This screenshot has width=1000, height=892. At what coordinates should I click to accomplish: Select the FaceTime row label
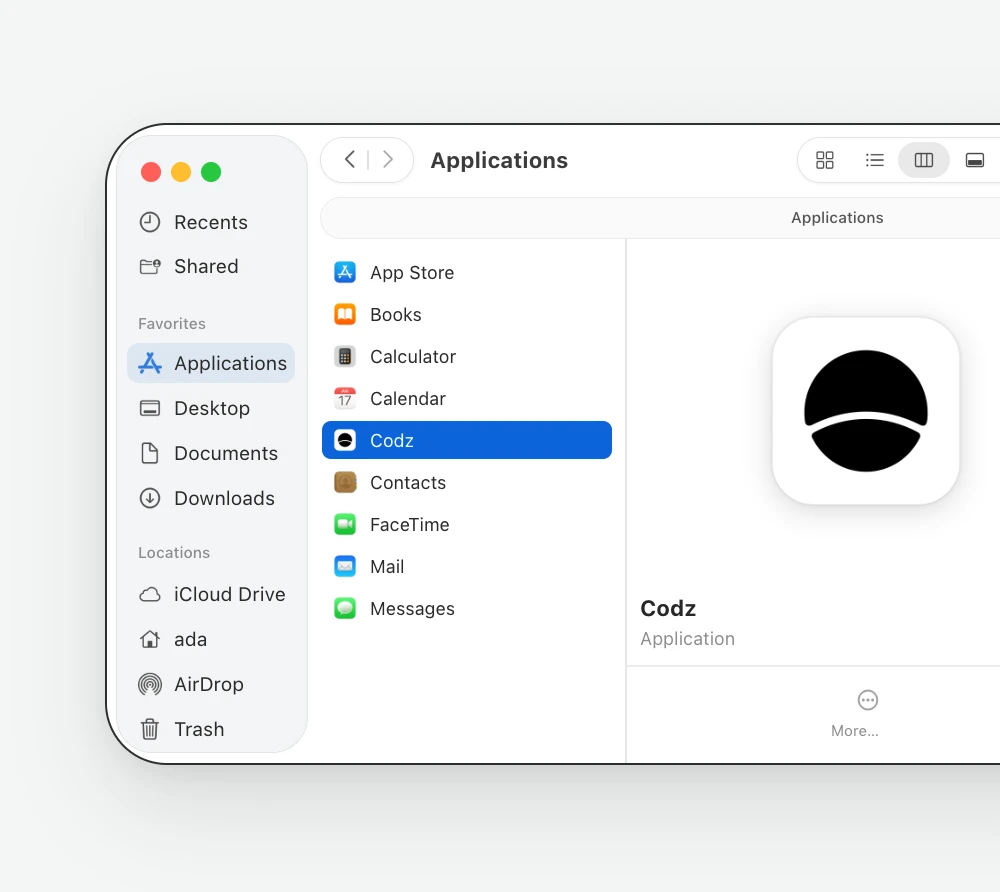tap(409, 525)
